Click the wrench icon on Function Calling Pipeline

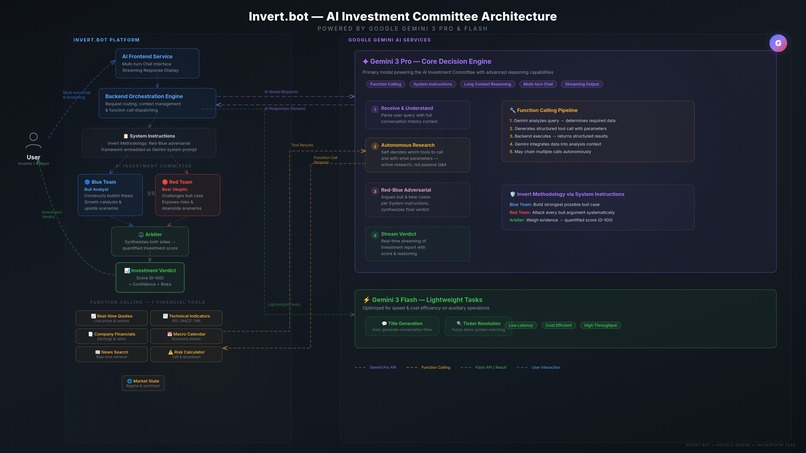pos(512,111)
